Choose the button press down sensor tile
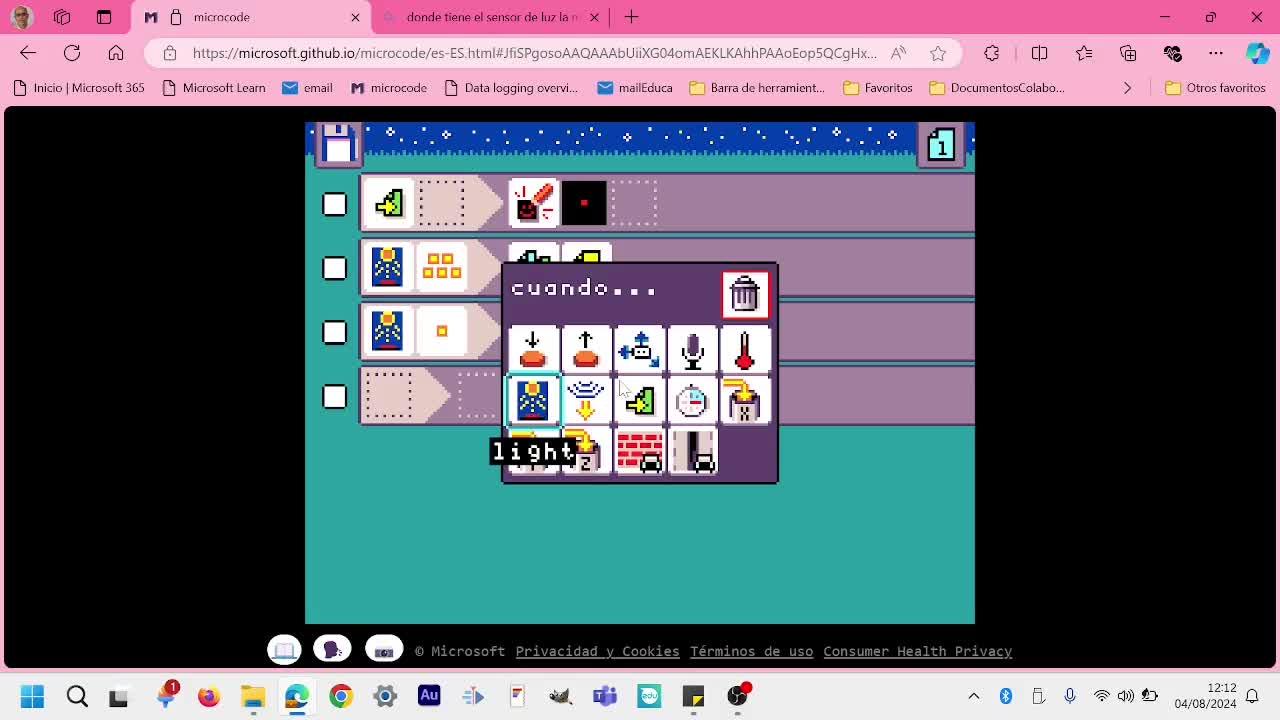Viewport: 1280px width, 720px height. click(533, 348)
